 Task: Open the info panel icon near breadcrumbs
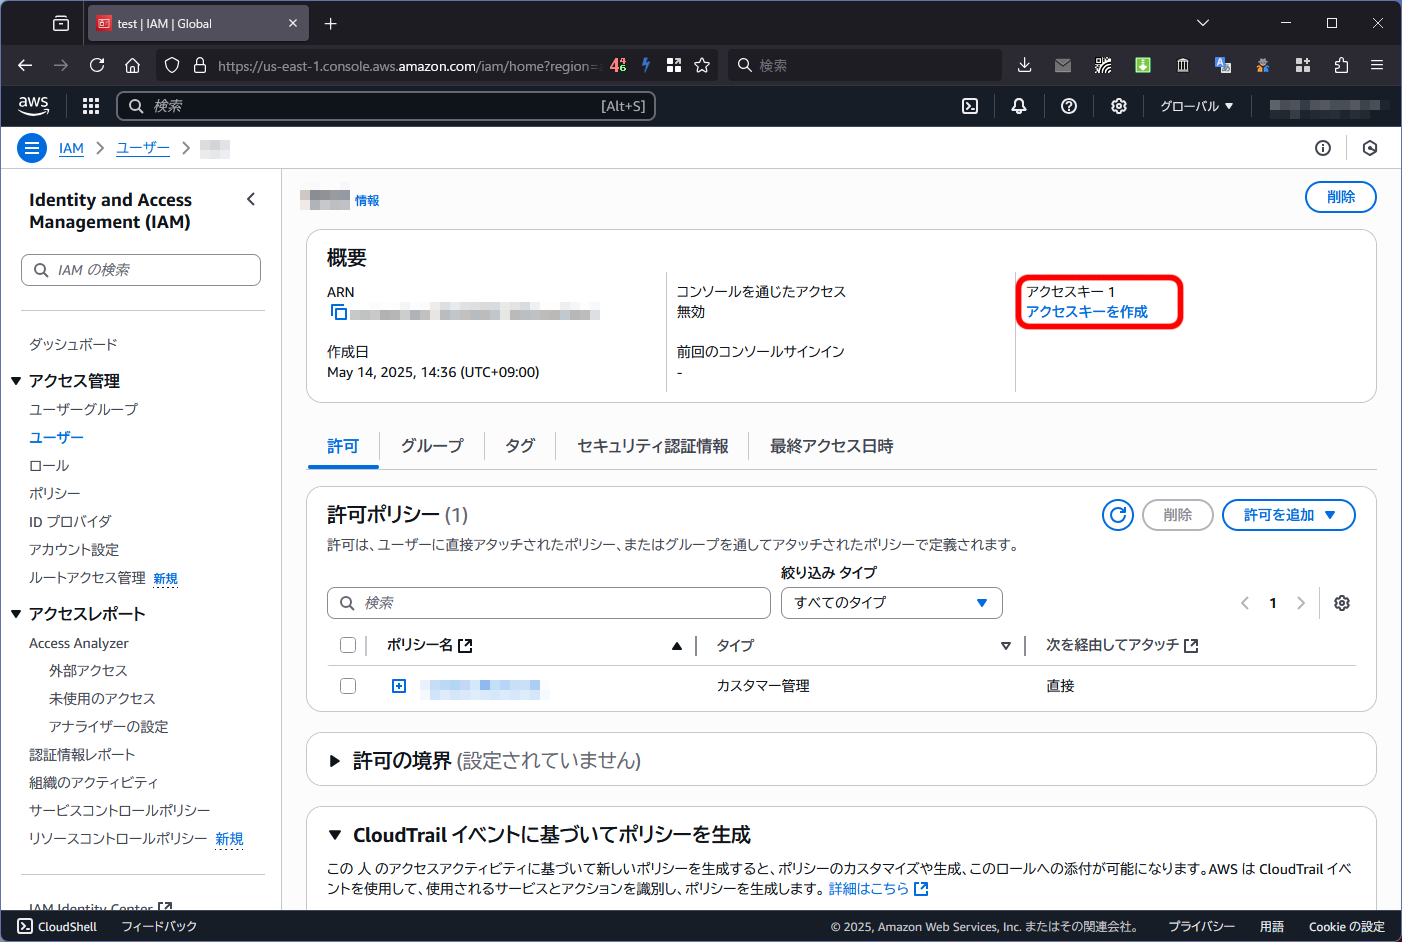coord(1323,148)
